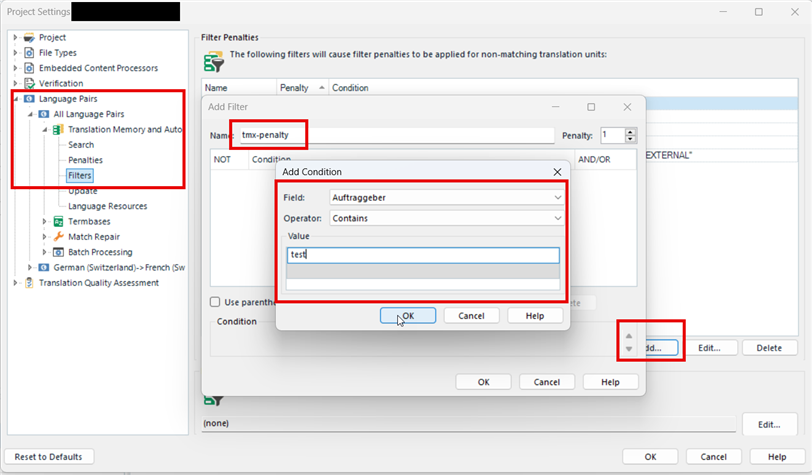Cancel the Add Condition dialog

pyautogui.click(x=471, y=316)
